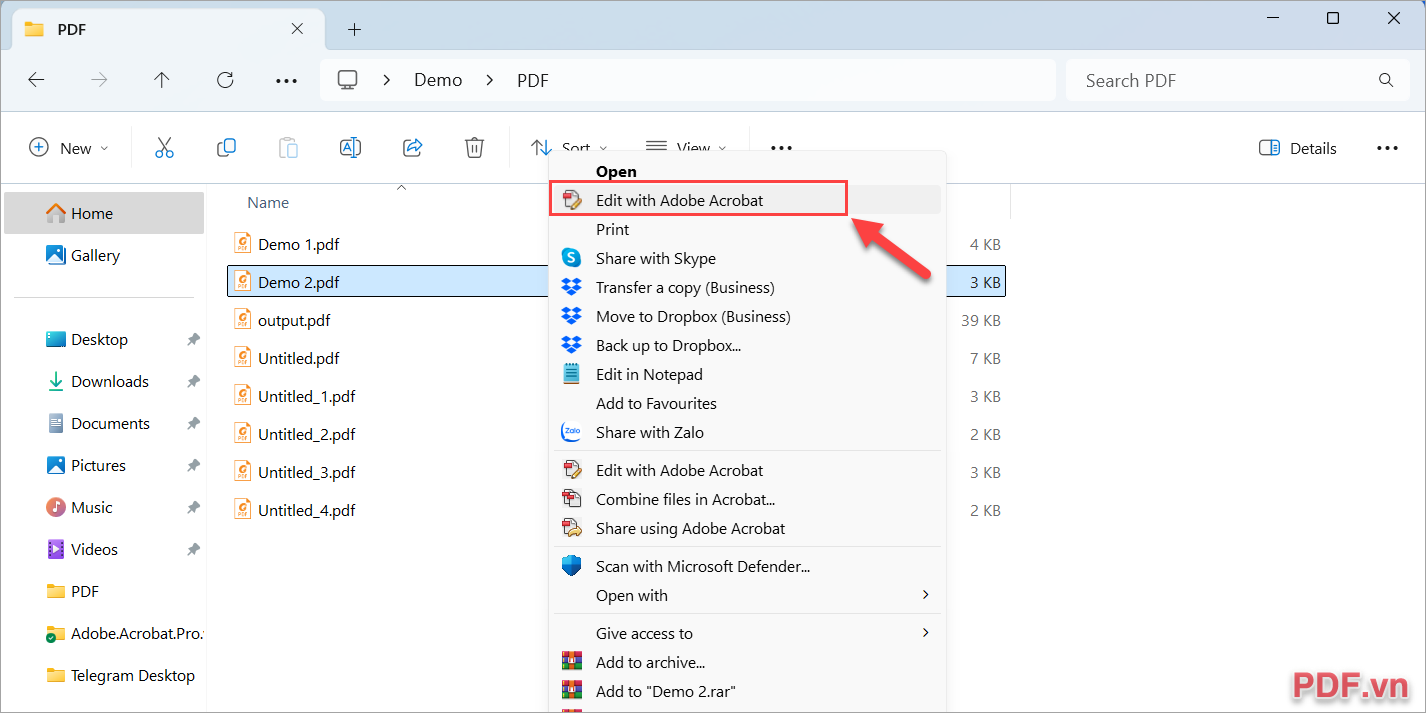1426x713 pixels.
Task: Open the ellipsis beside Details
Action: [1387, 148]
